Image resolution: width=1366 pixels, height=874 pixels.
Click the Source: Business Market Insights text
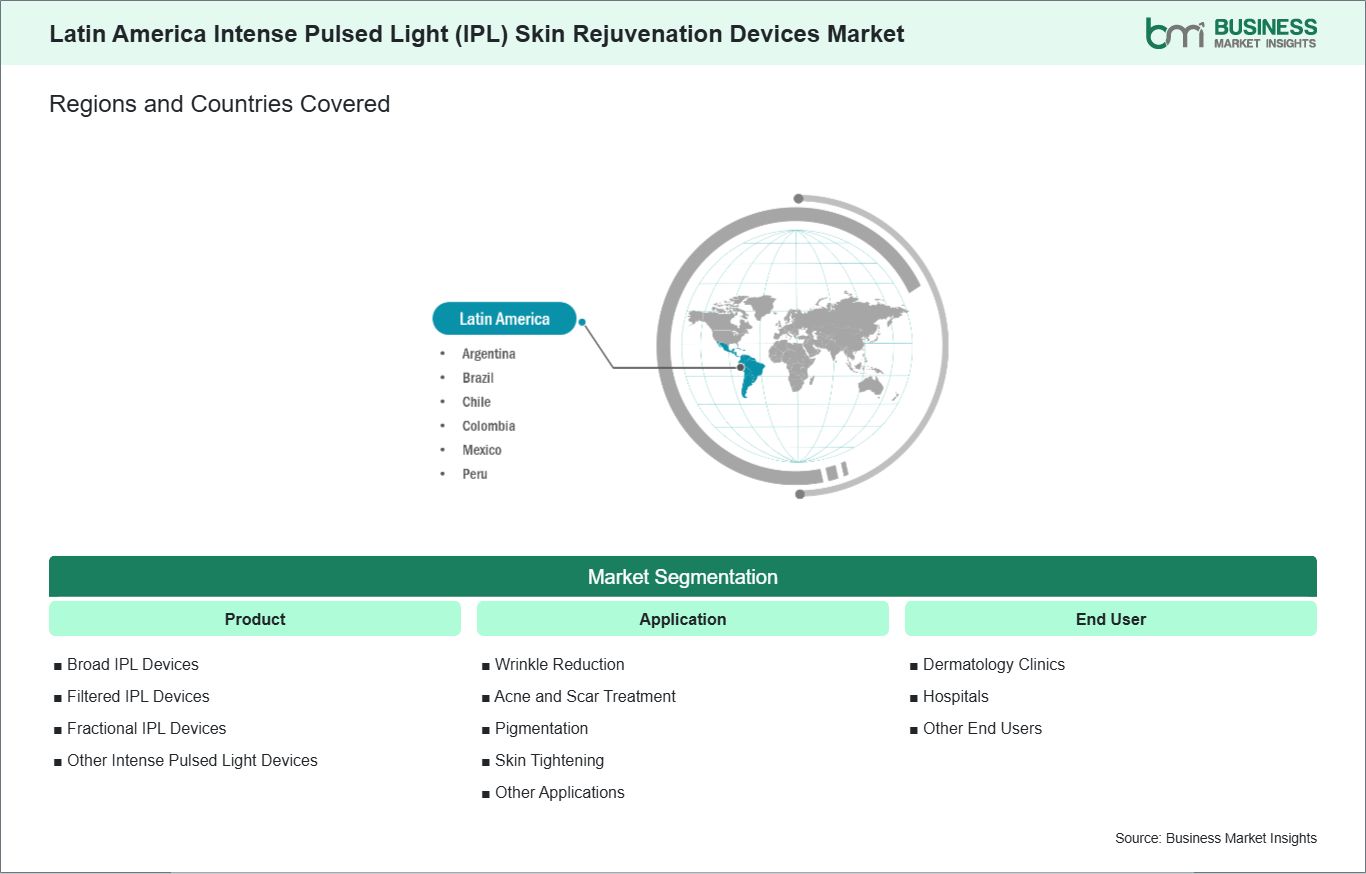click(1216, 838)
